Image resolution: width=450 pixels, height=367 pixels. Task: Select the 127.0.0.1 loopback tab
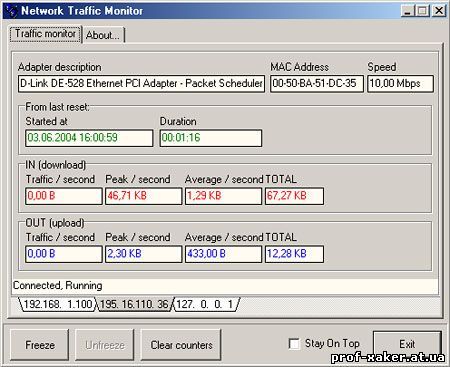(x=205, y=304)
